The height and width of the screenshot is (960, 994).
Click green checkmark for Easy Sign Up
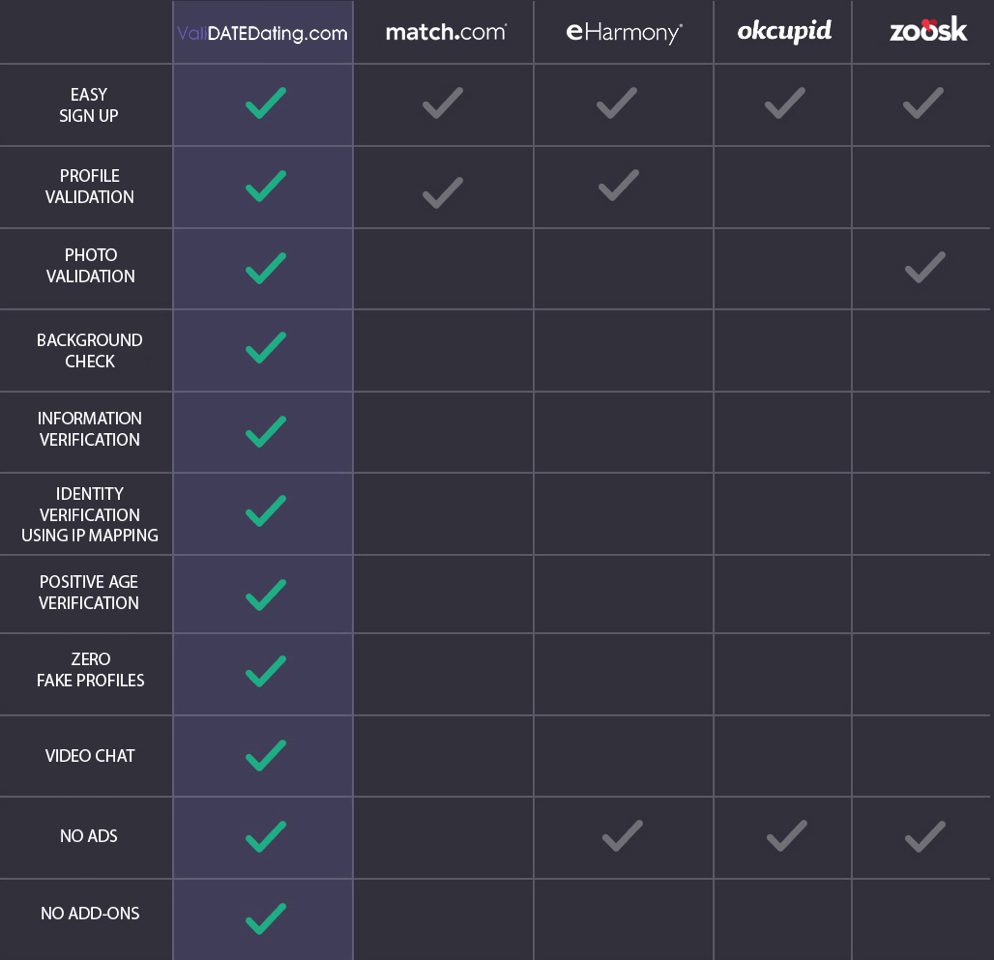pos(266,103)
